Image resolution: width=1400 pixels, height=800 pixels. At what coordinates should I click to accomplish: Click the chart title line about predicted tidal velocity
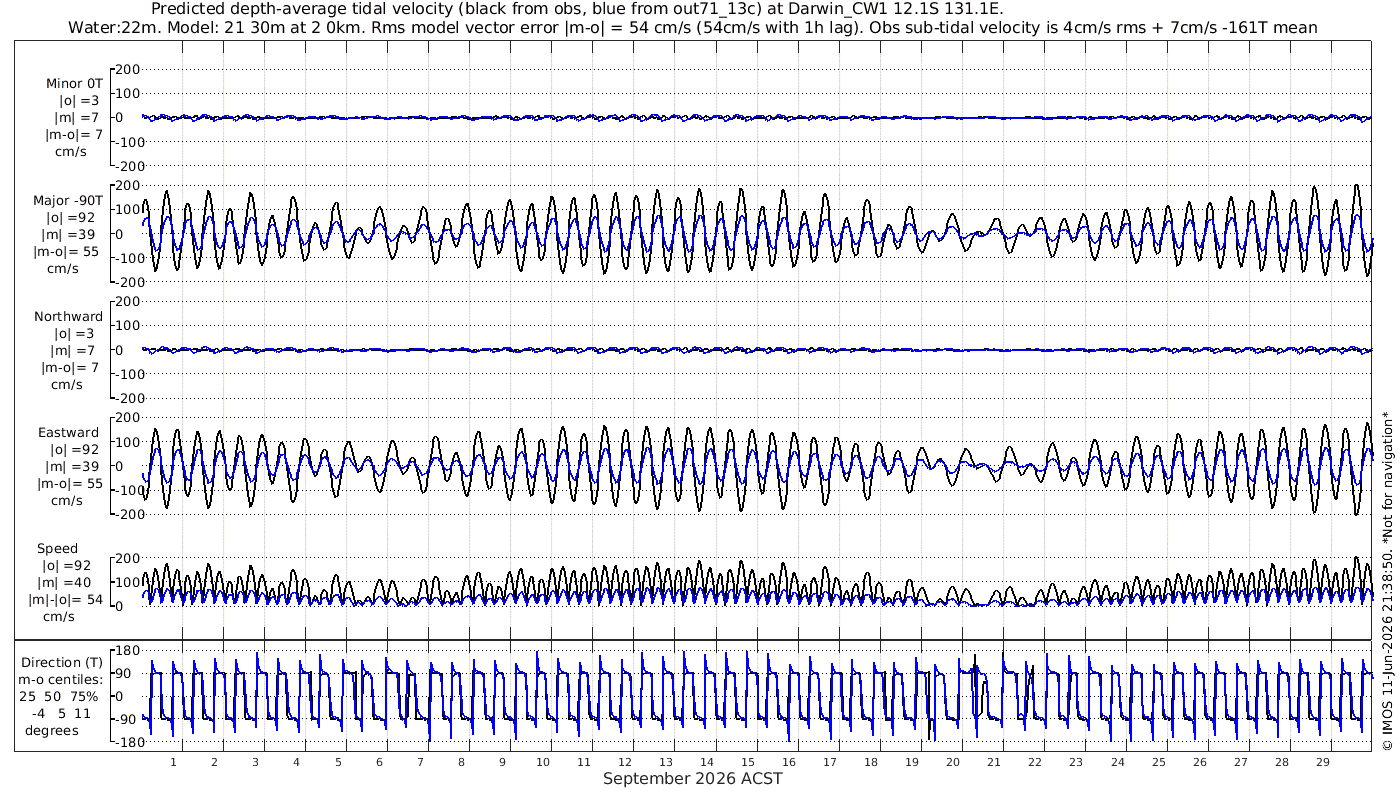coord(577,9)
